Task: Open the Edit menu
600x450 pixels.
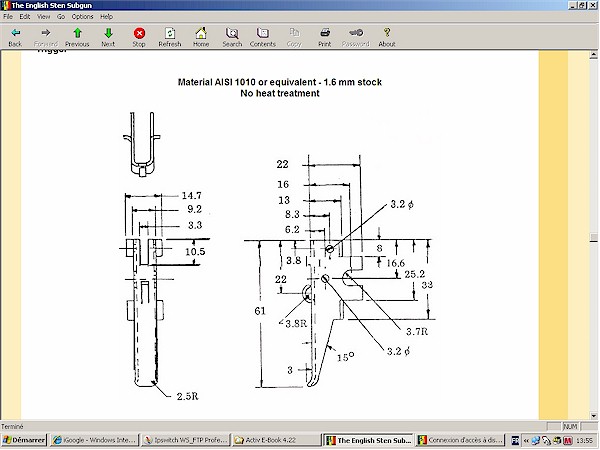Action: click(x=24, y=17)
